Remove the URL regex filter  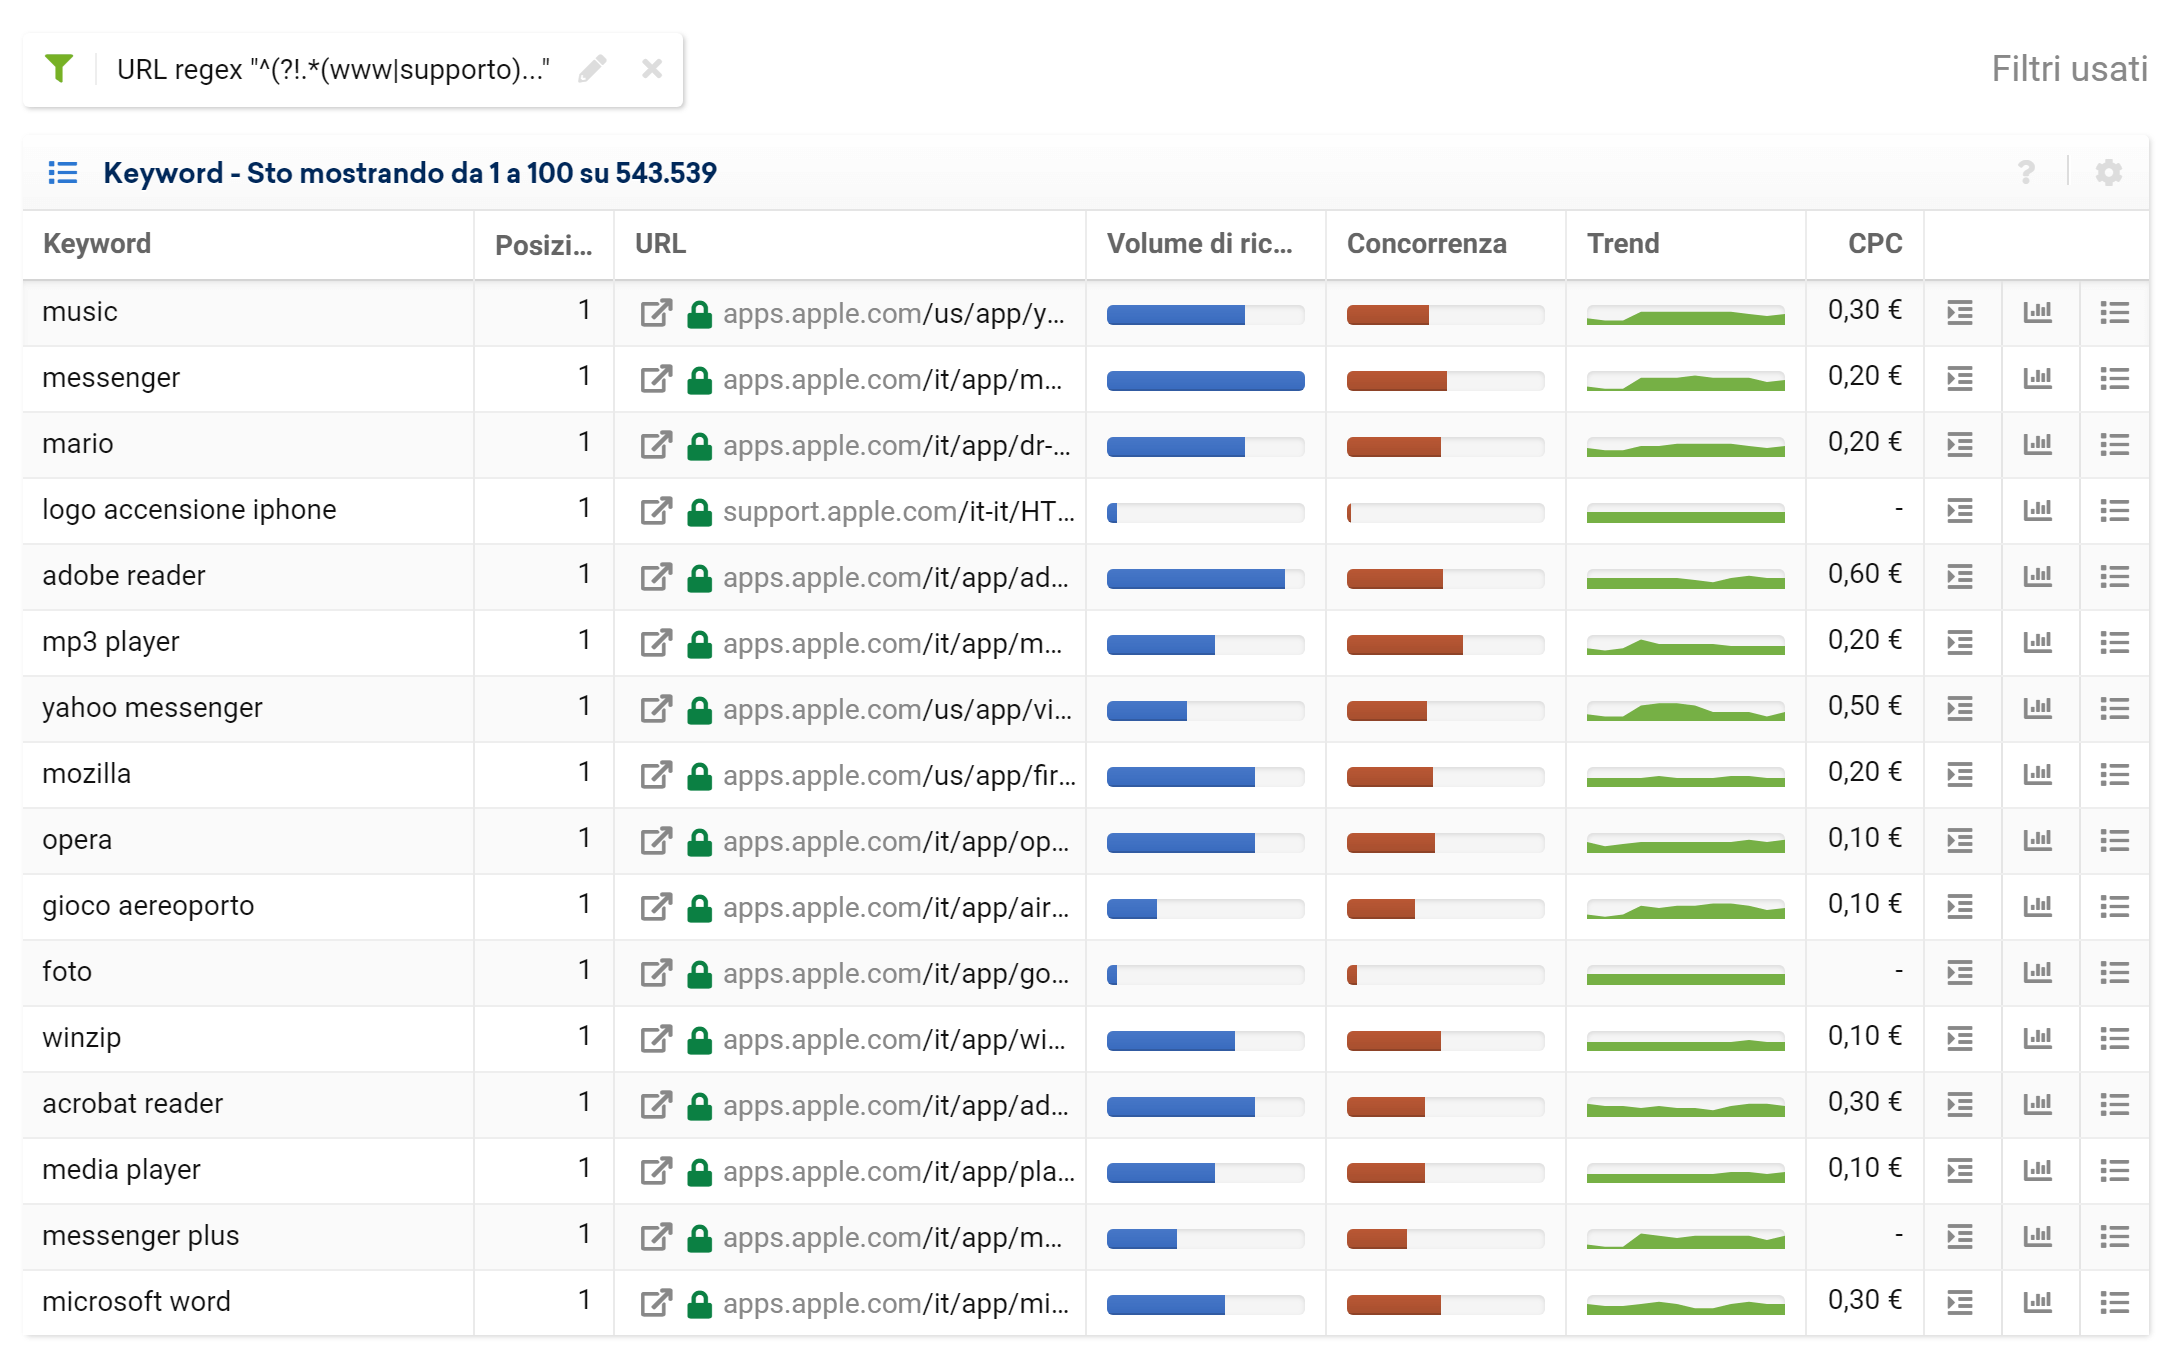point(652,69)
